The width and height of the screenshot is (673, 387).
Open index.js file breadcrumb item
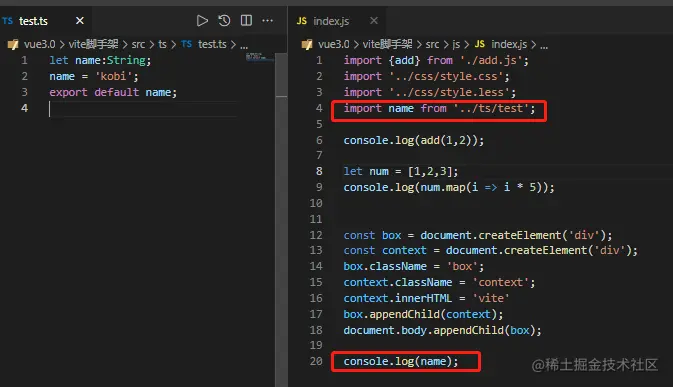coord(509,44)
